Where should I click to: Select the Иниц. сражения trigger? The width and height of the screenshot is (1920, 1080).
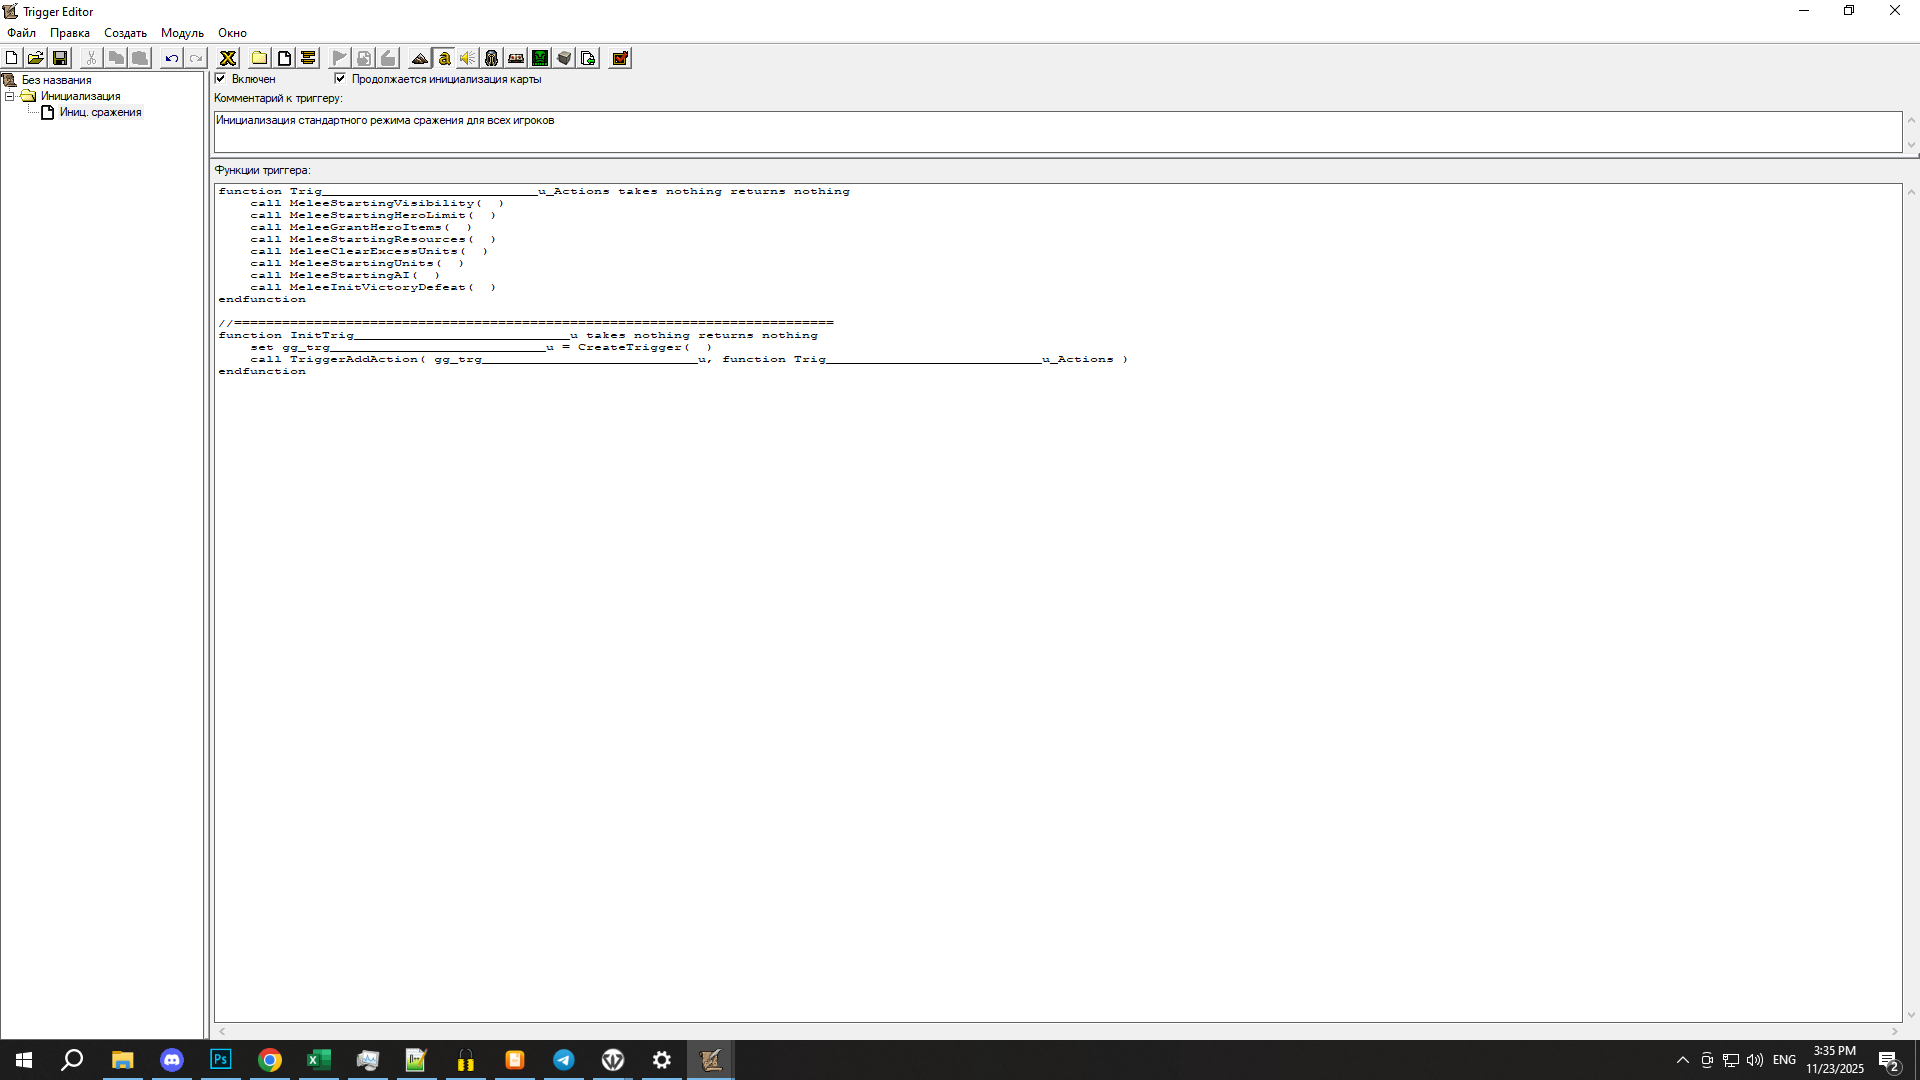[100, 112]
